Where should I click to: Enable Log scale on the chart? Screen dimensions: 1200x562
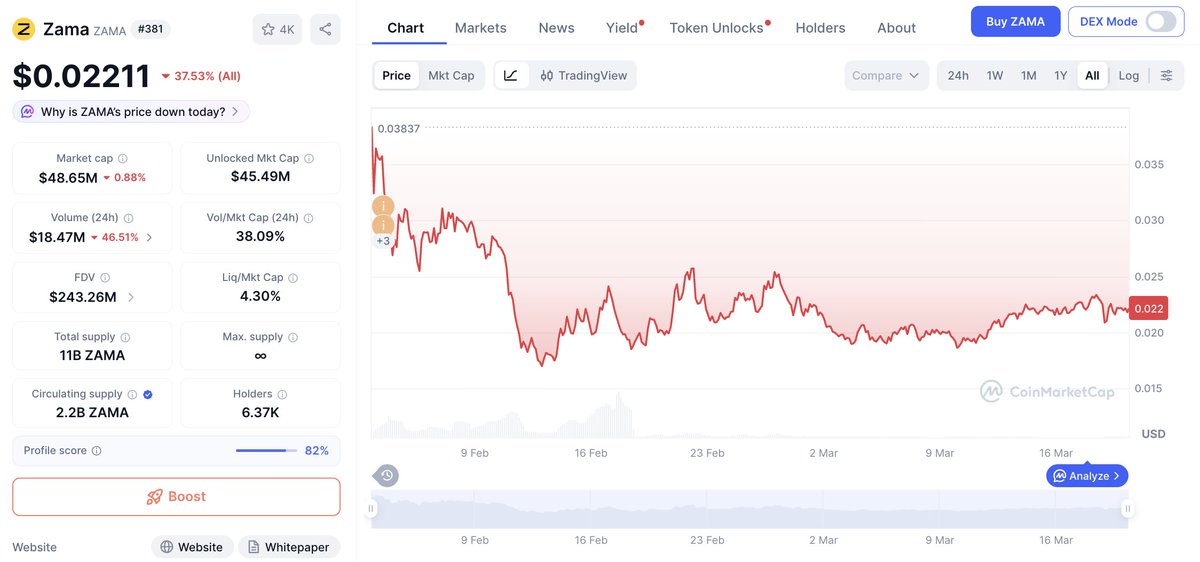pyautogui.click(x=1128, y=75)
